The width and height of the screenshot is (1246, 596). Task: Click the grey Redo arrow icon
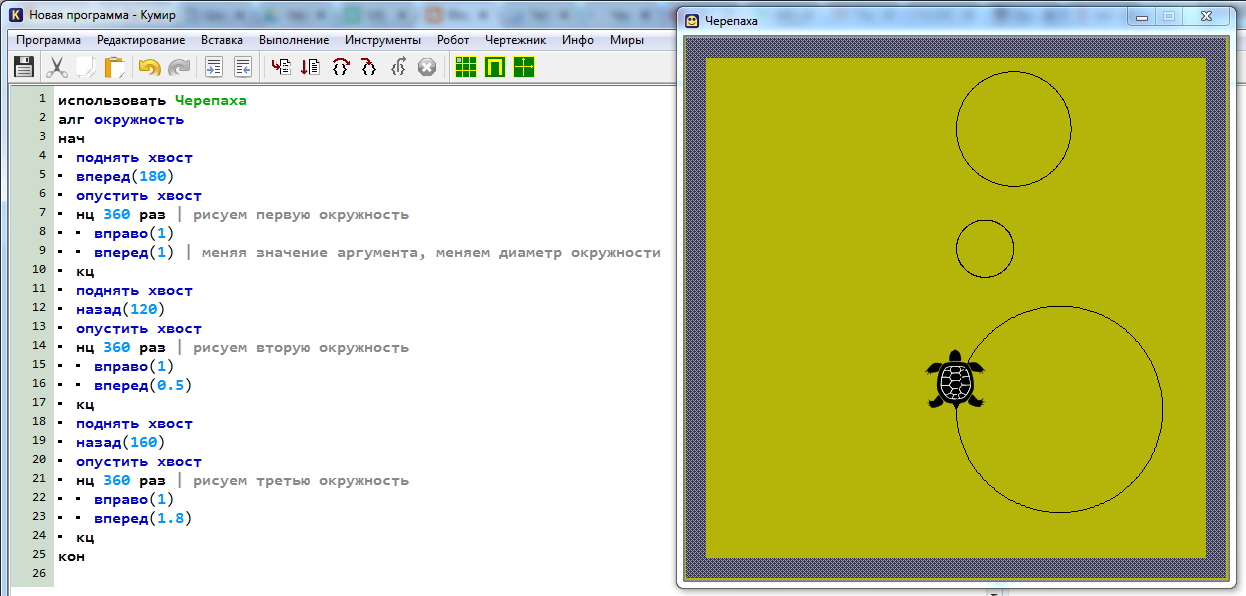179,67
